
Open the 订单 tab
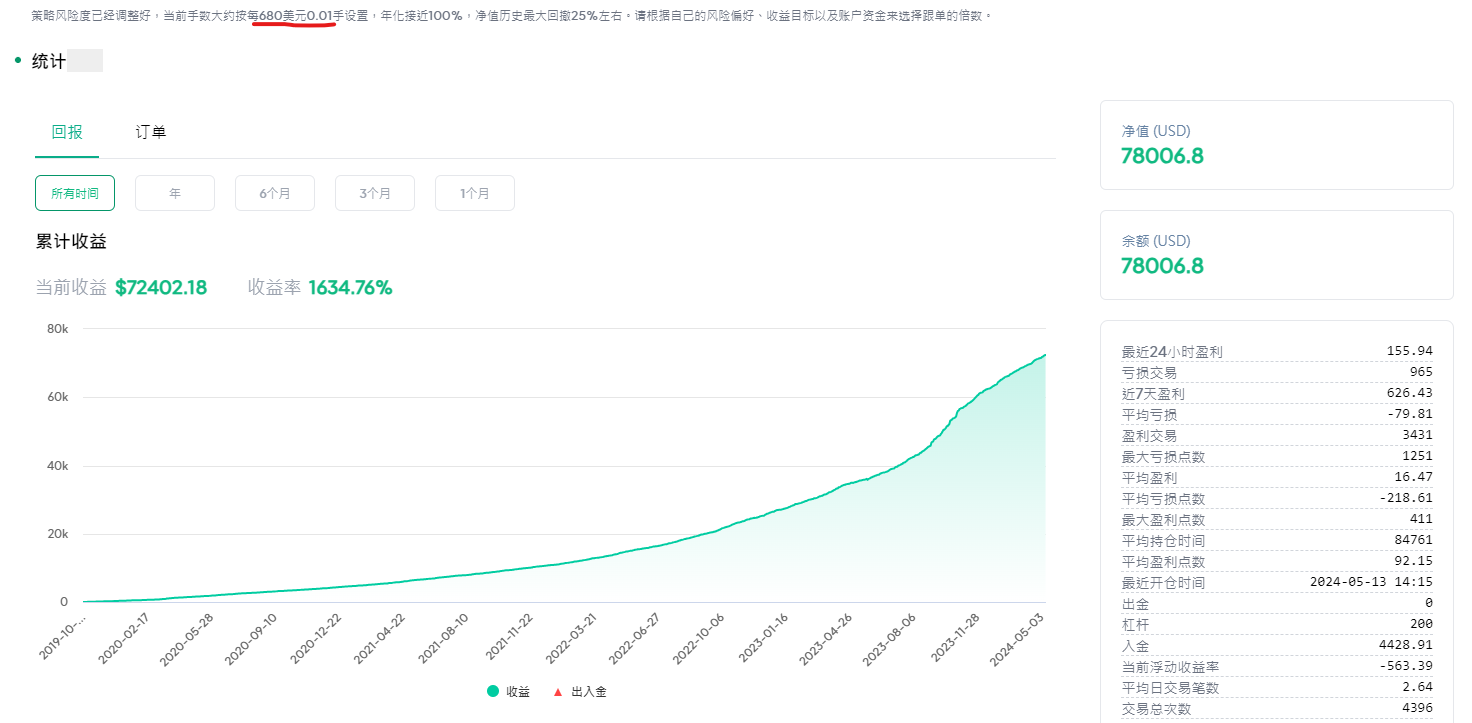tap(151, 132)
